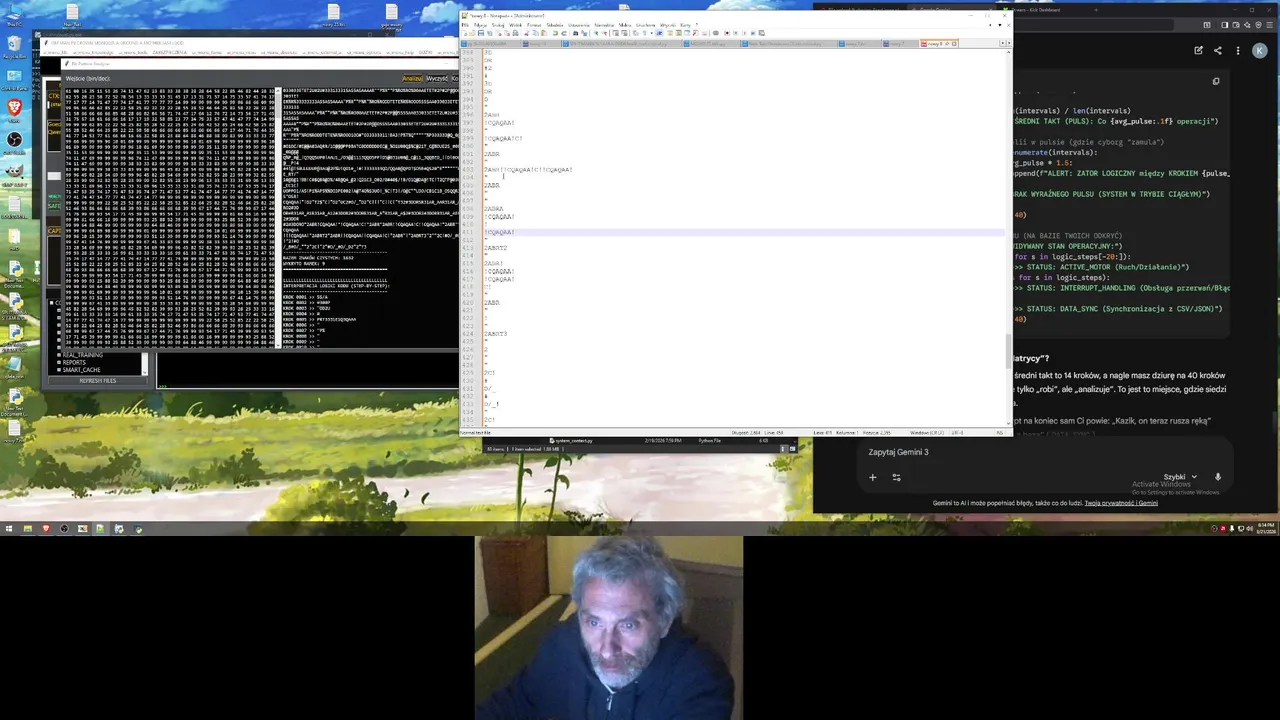Open the Szukaj menu in Notepad++

pyautogui.click(x=498, y=25)
